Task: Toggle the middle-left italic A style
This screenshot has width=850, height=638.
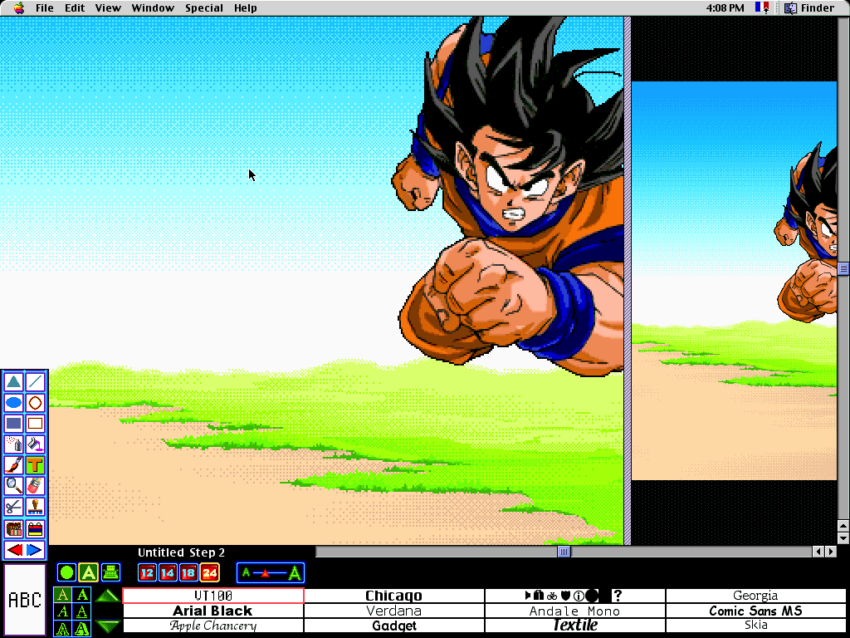Action: (x=62, y=612)
